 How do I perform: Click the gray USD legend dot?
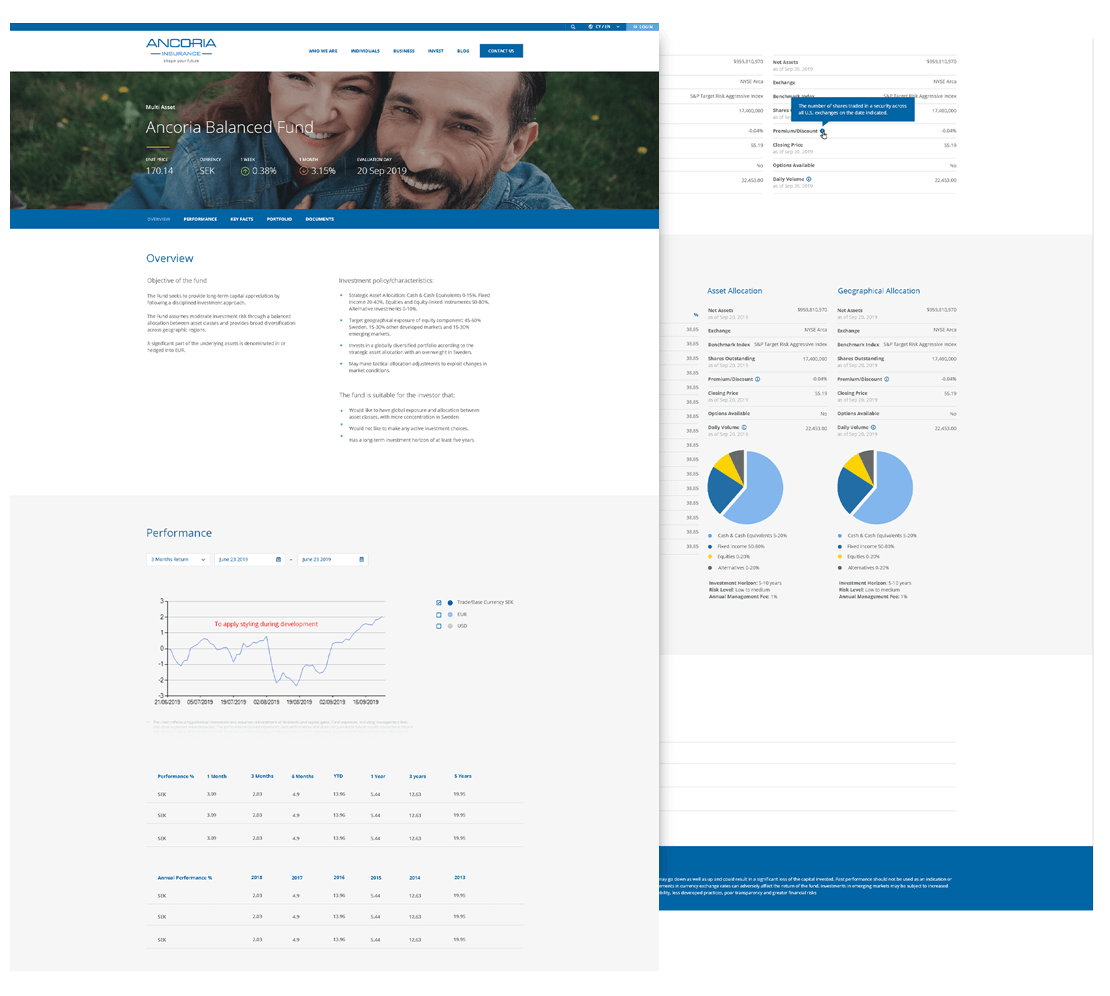(450, 626)
